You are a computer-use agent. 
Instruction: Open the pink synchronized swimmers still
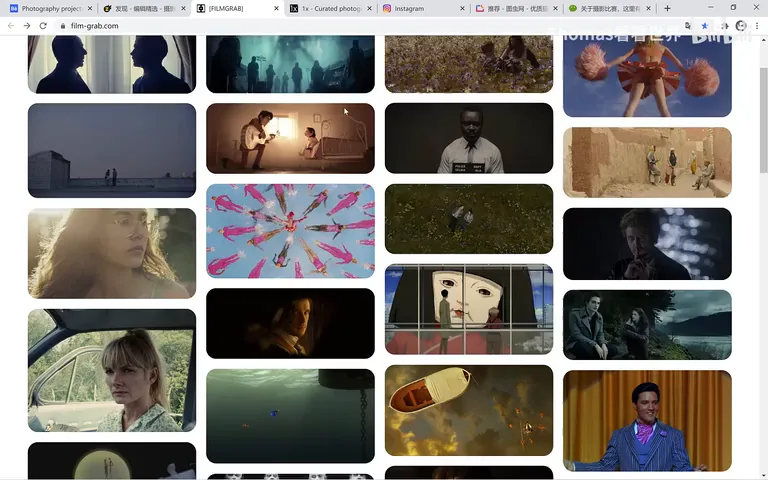tap(290, 231)
